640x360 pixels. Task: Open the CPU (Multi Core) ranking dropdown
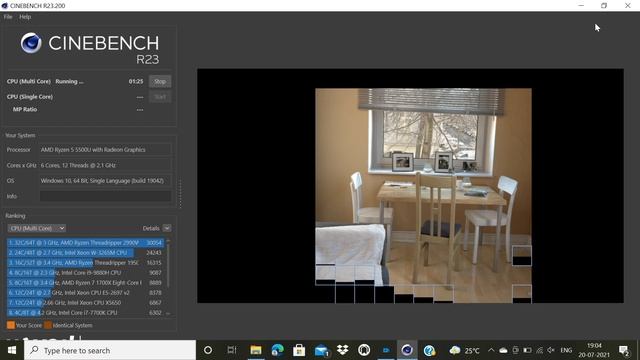[x=37, y=228]
